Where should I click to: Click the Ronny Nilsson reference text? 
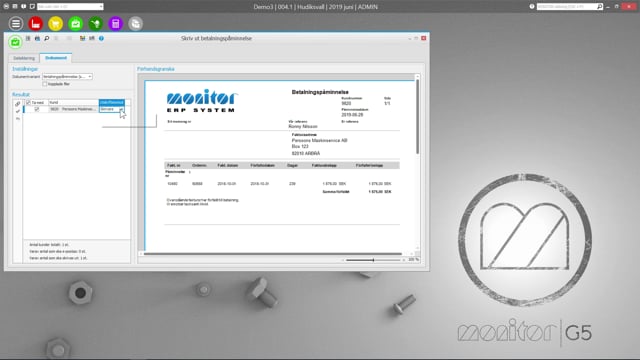(303, 127)
